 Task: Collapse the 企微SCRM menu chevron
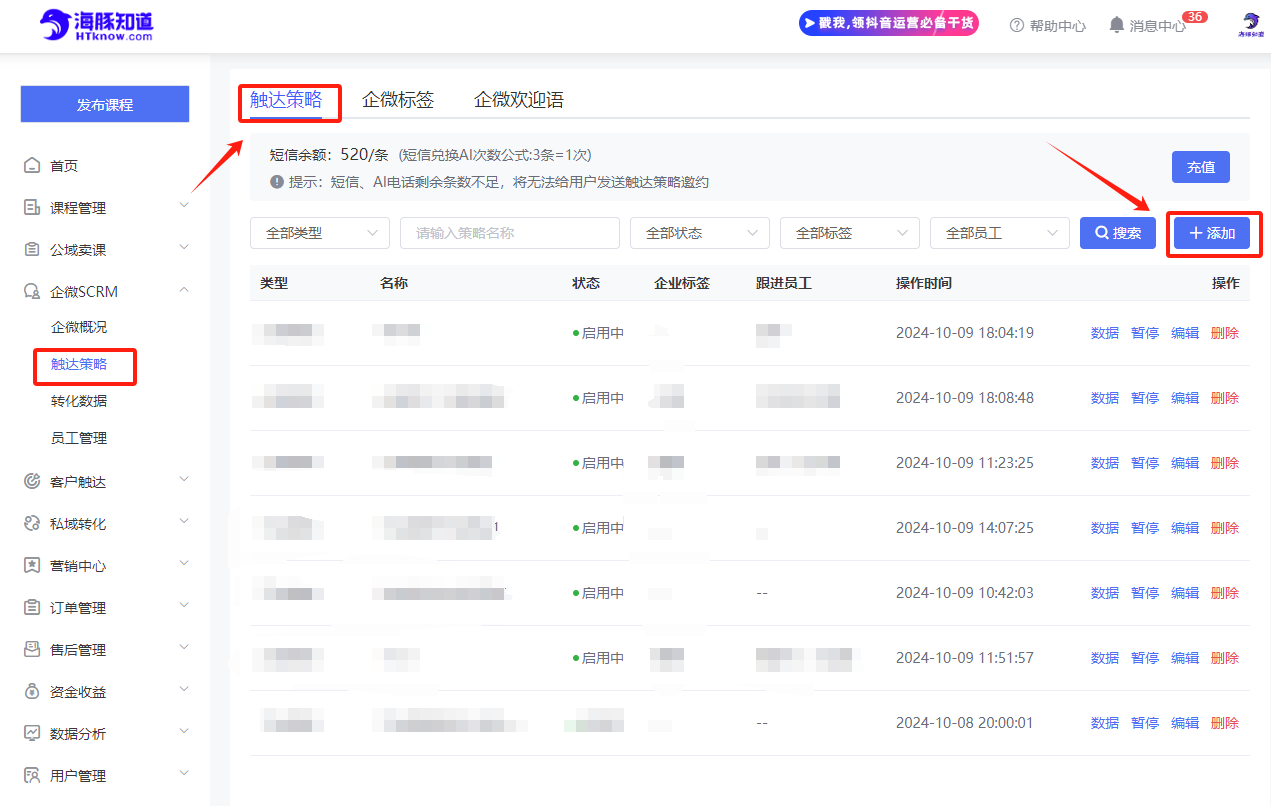click(184, 290)
